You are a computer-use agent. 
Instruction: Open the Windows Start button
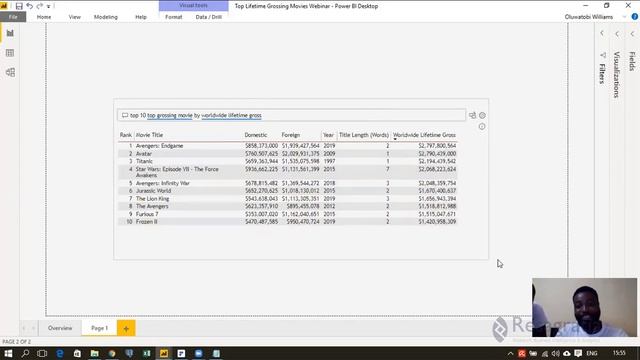(8, 353)
